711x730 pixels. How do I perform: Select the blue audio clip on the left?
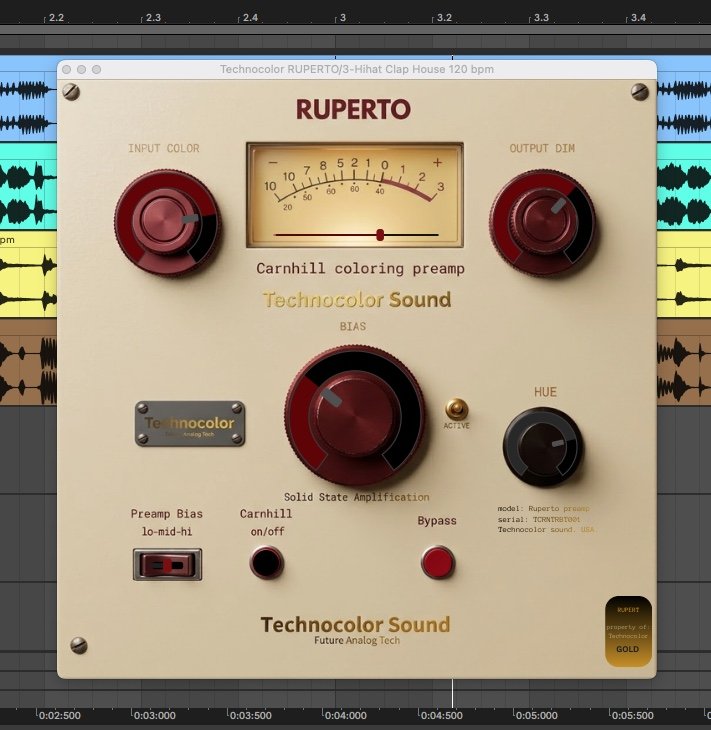pyautogui.click(x=28, y=99)
